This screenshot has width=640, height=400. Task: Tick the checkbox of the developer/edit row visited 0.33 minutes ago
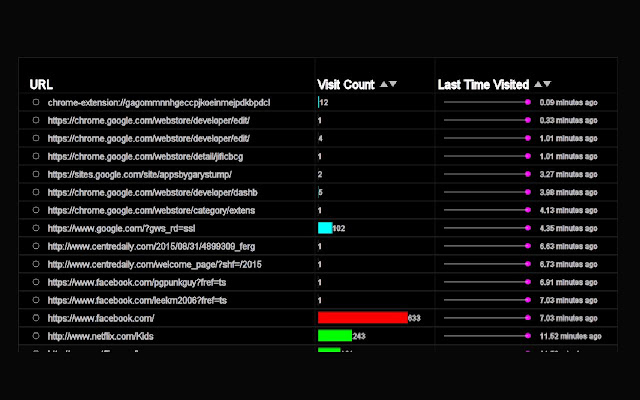click(36, 120)
